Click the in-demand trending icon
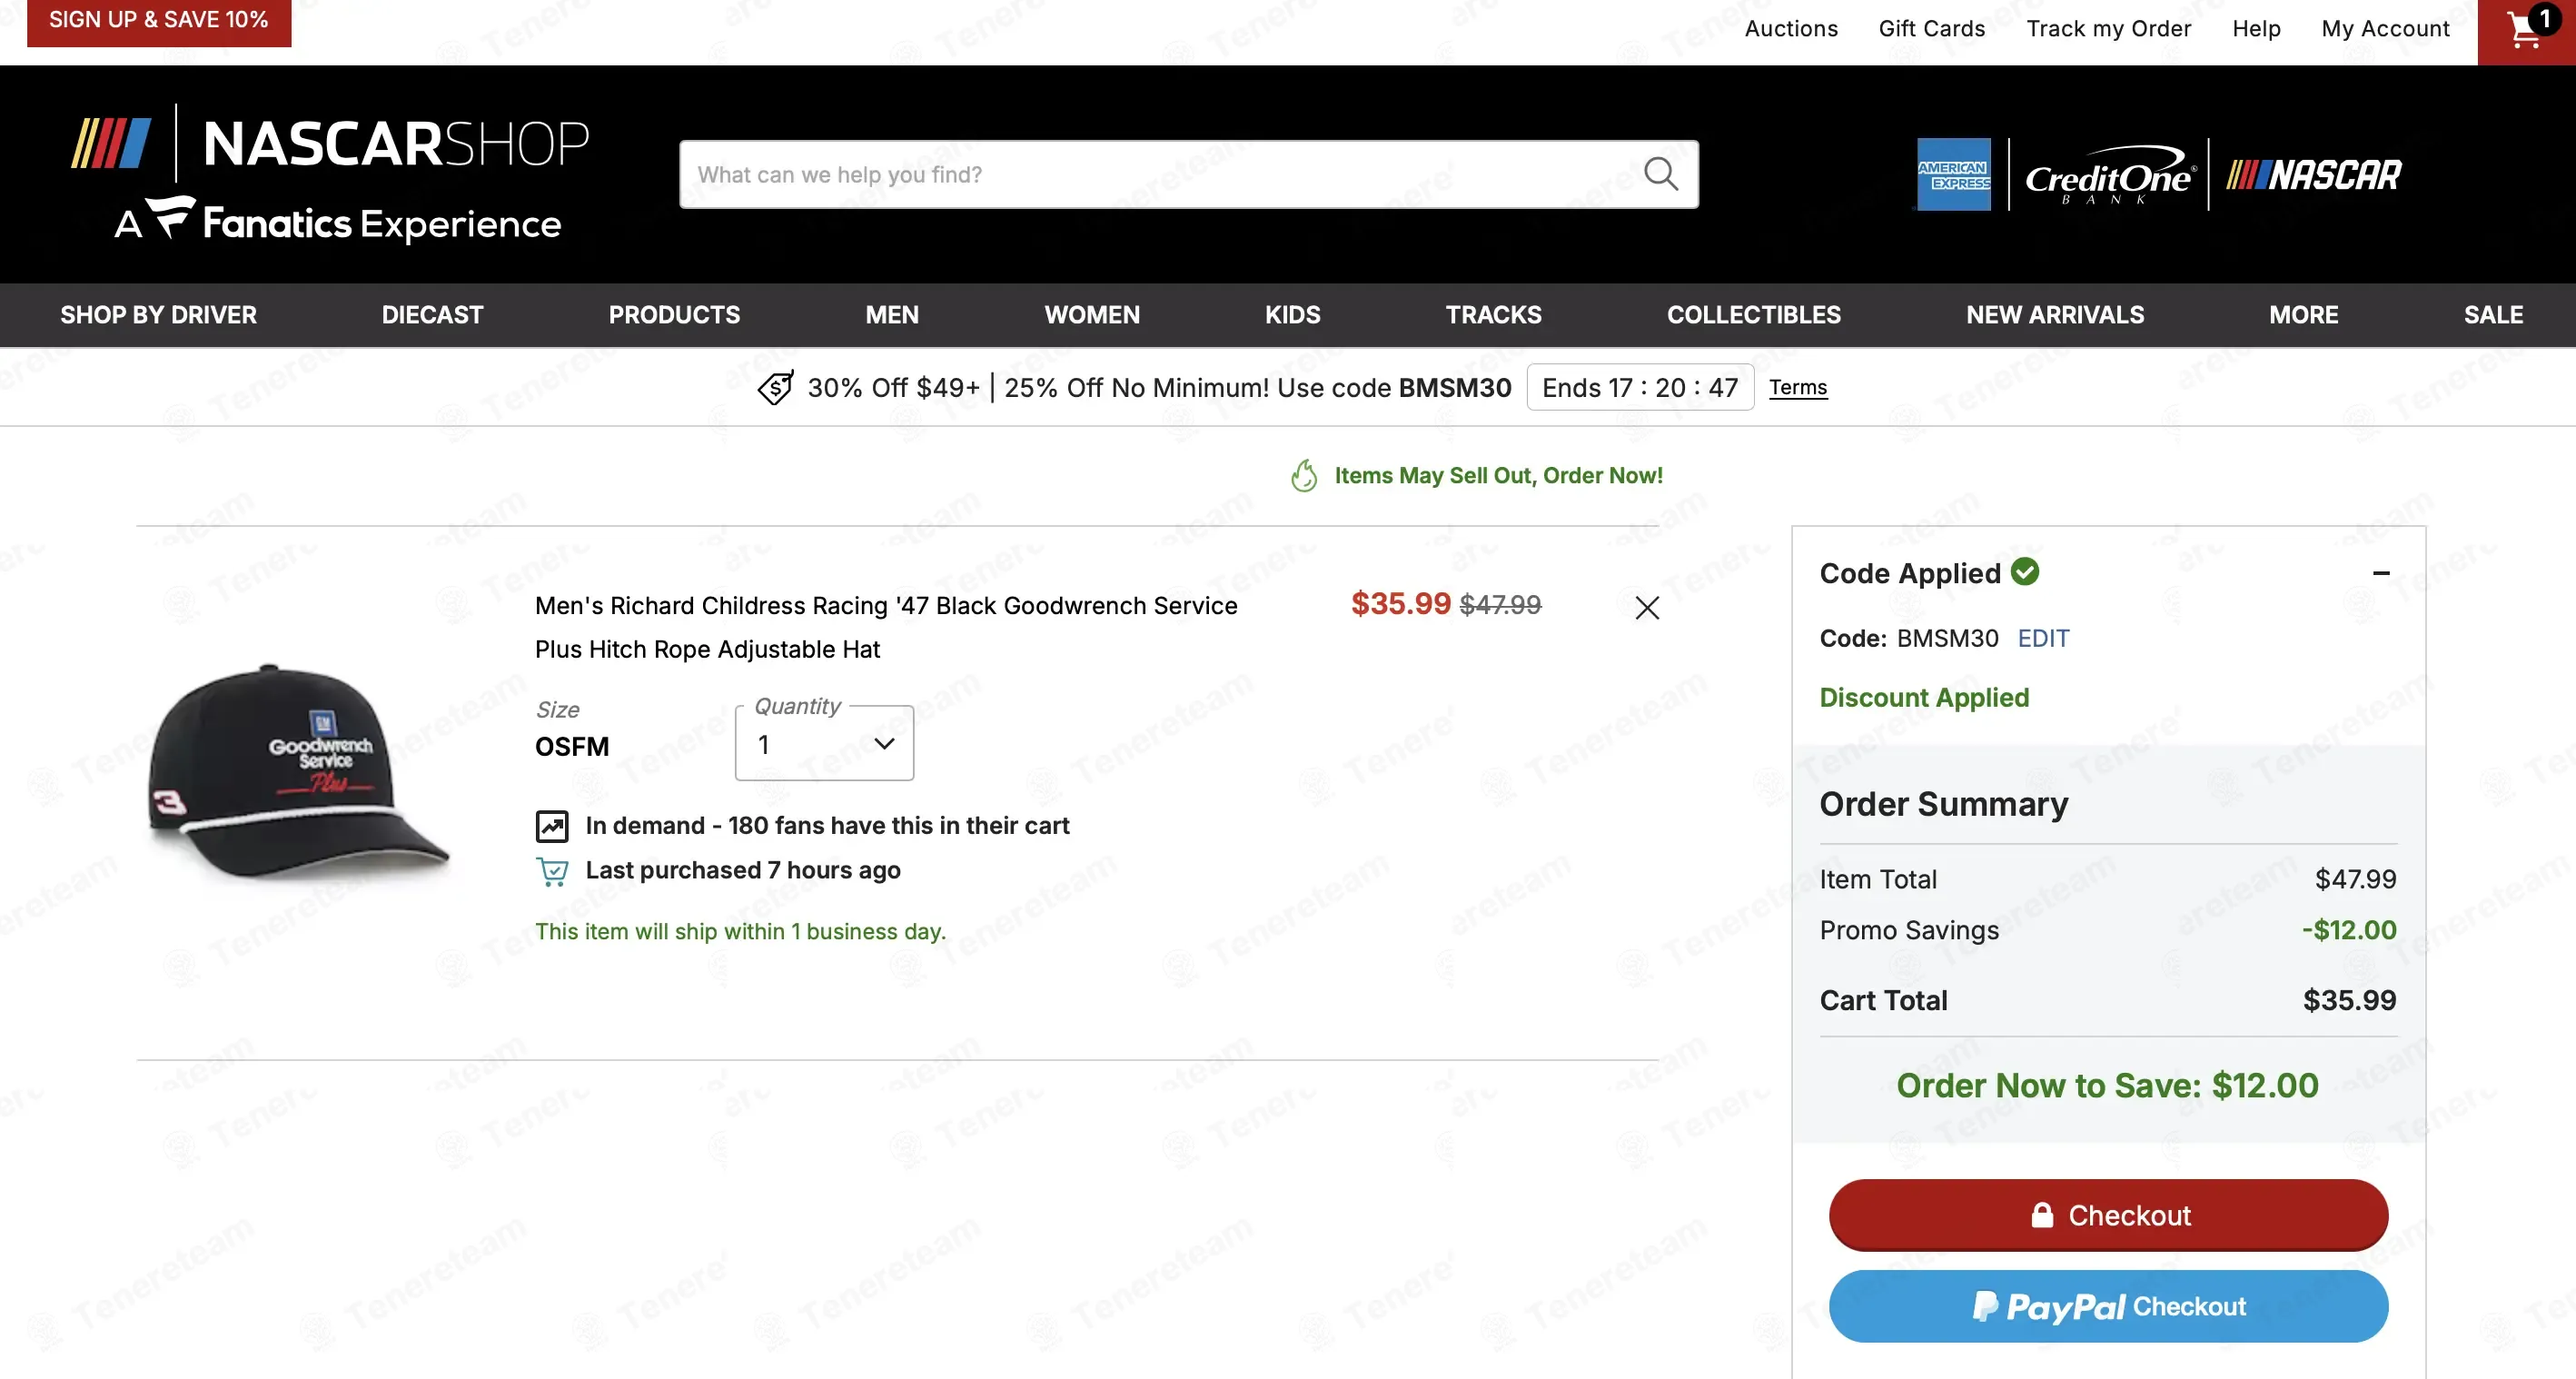Screen dimensions: 2576x1379 (552, 826)
